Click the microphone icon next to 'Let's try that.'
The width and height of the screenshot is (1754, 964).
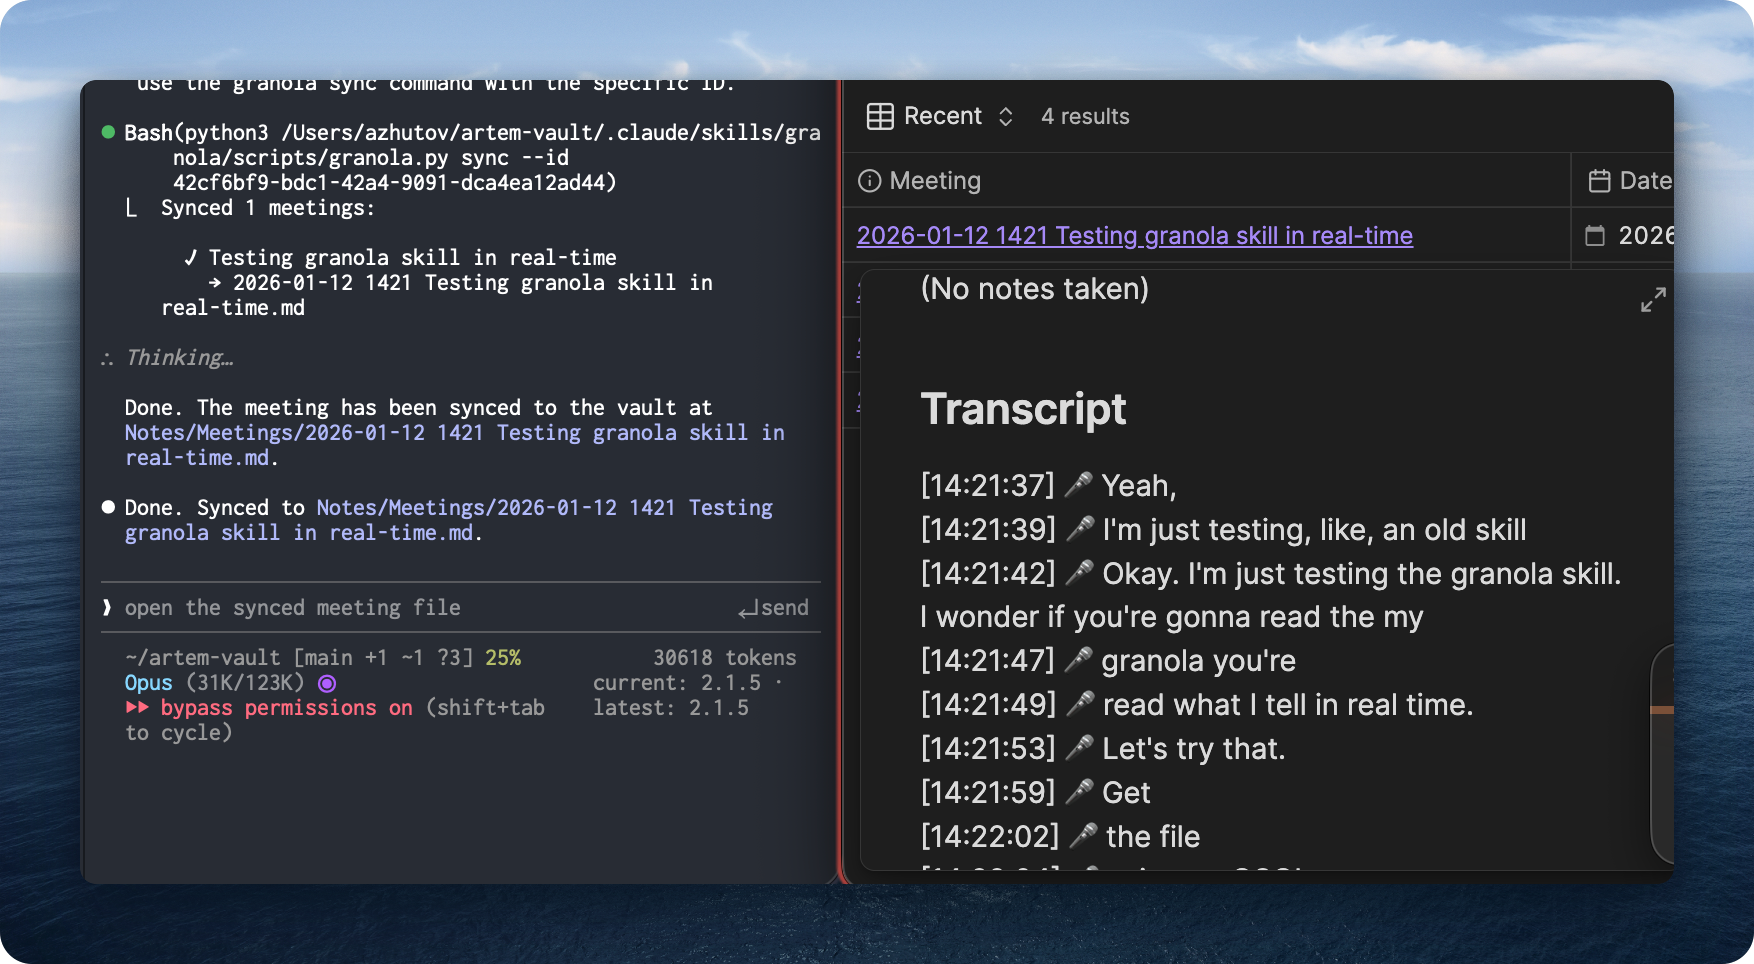[1078, 748]
